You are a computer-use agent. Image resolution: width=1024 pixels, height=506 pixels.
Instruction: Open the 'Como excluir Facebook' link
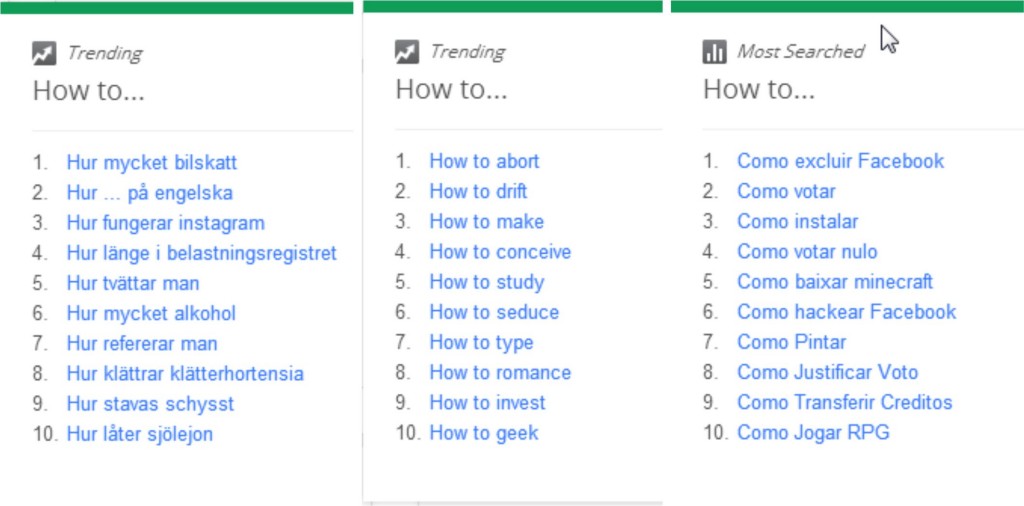(x=840, y=161)
